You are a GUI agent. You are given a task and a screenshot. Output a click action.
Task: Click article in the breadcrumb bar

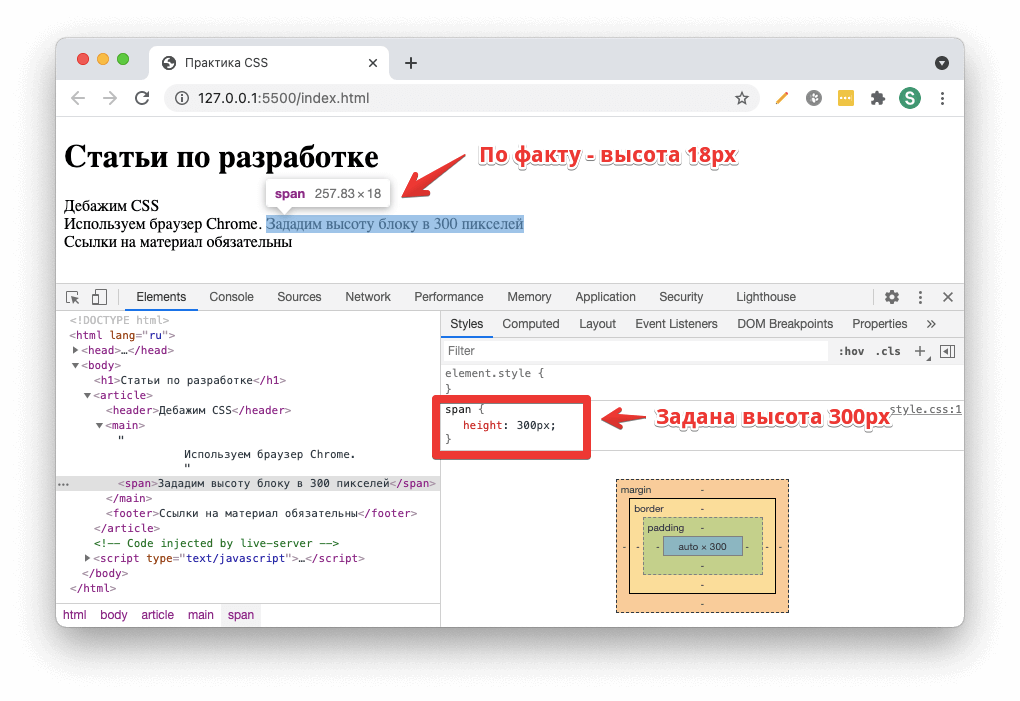(x=157, y=615)
